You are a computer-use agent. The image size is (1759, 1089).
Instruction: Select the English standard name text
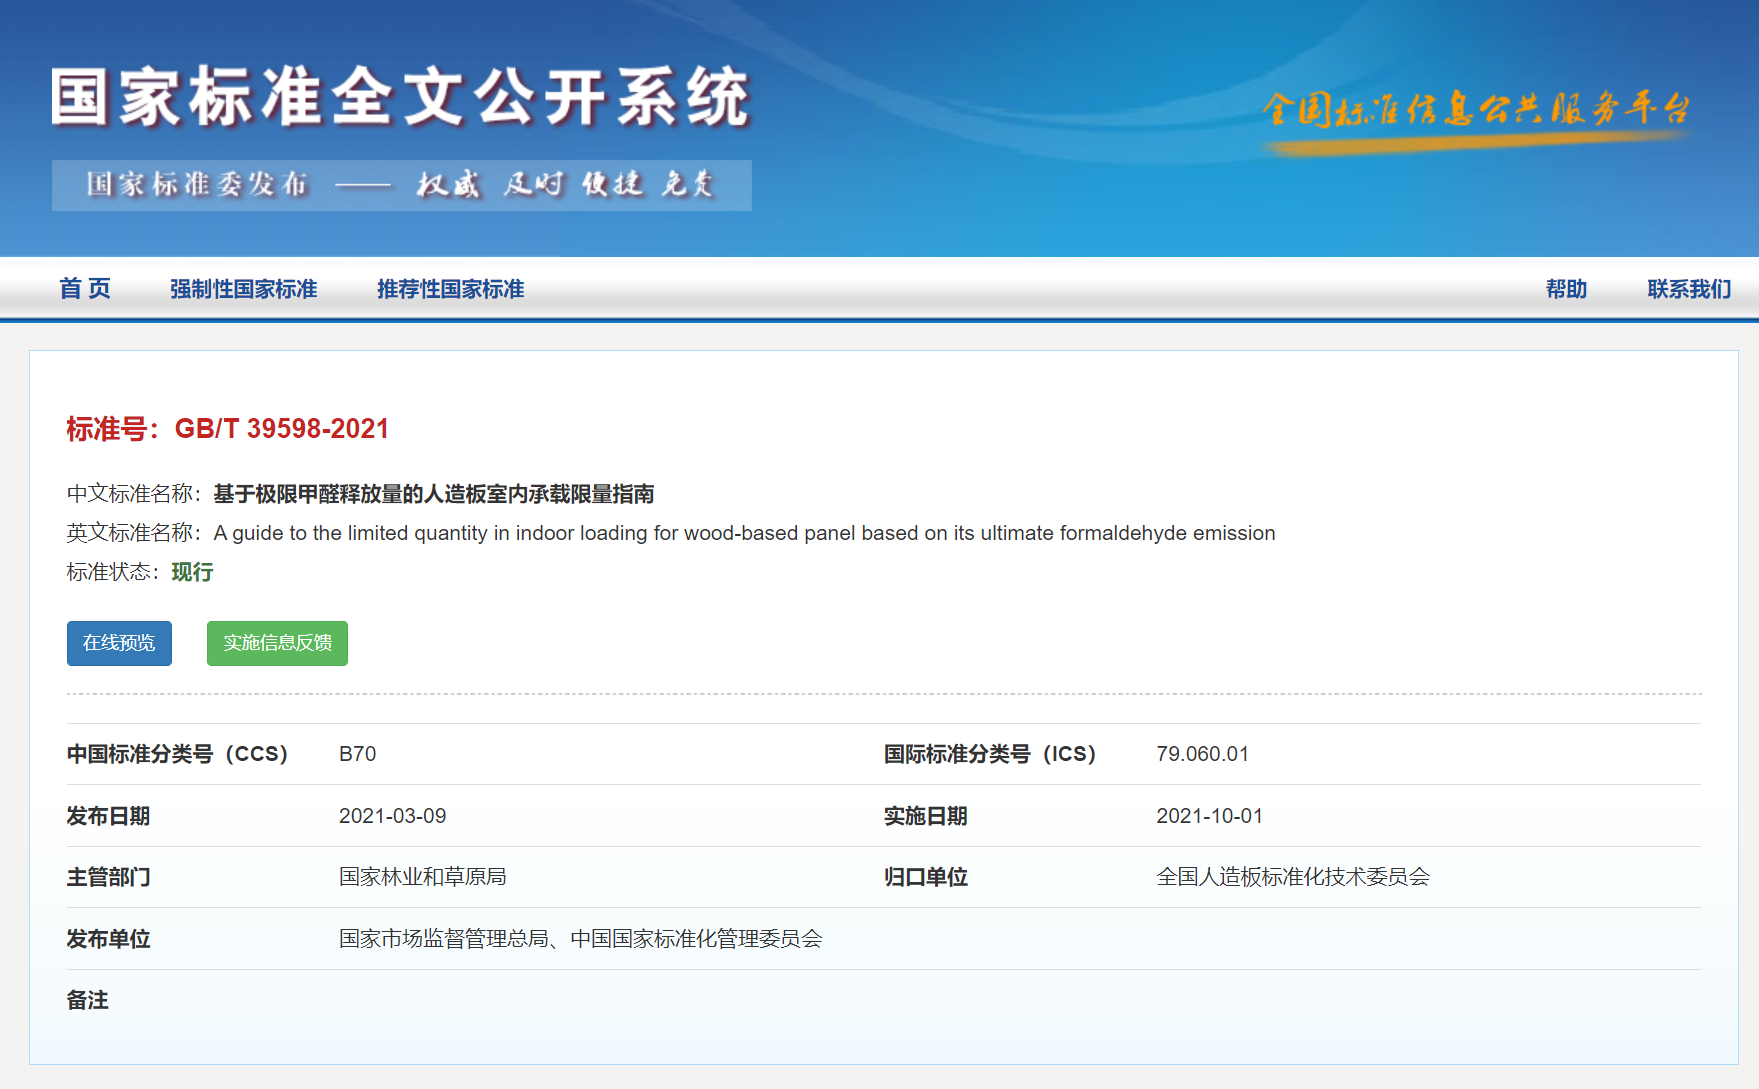click(744, 533)
